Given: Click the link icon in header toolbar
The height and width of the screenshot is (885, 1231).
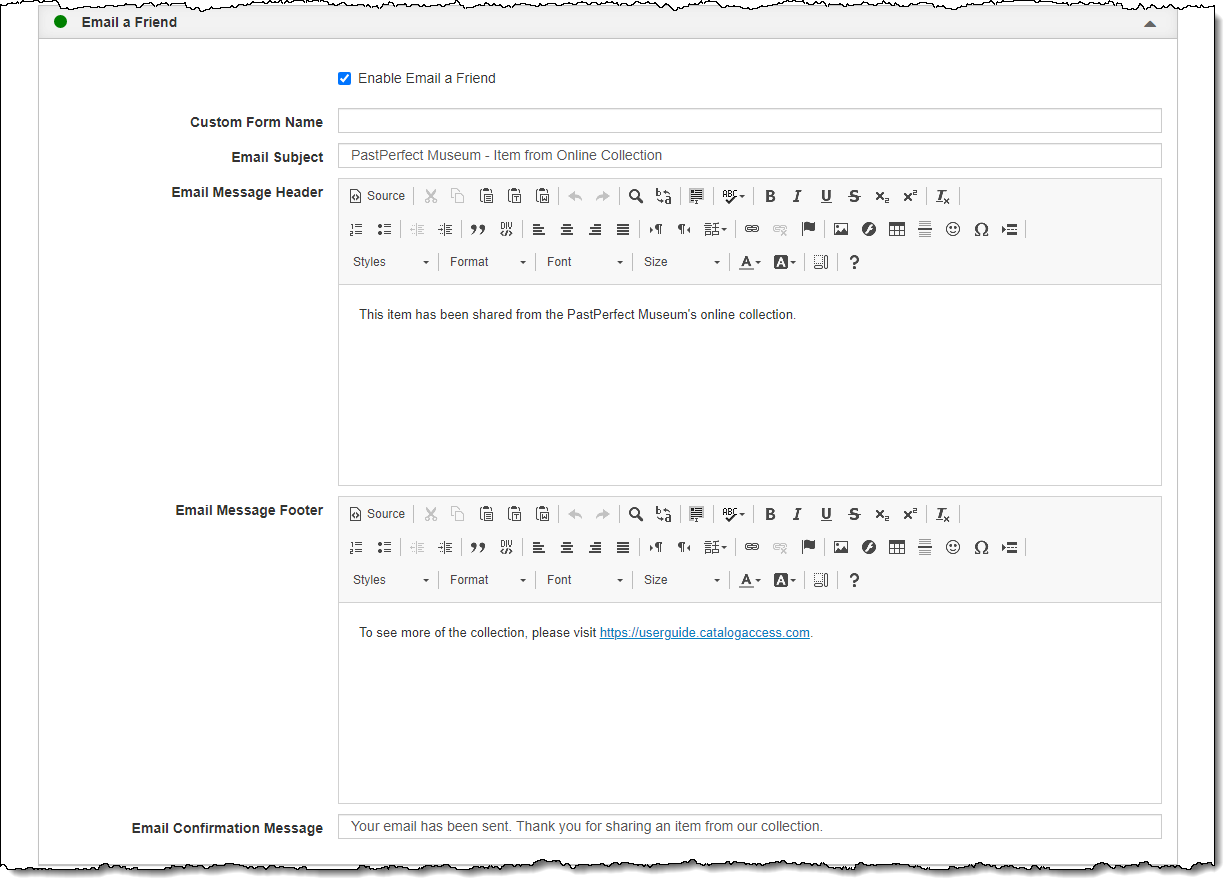Looking at the screenshot, I should click(x=752, y=229).
